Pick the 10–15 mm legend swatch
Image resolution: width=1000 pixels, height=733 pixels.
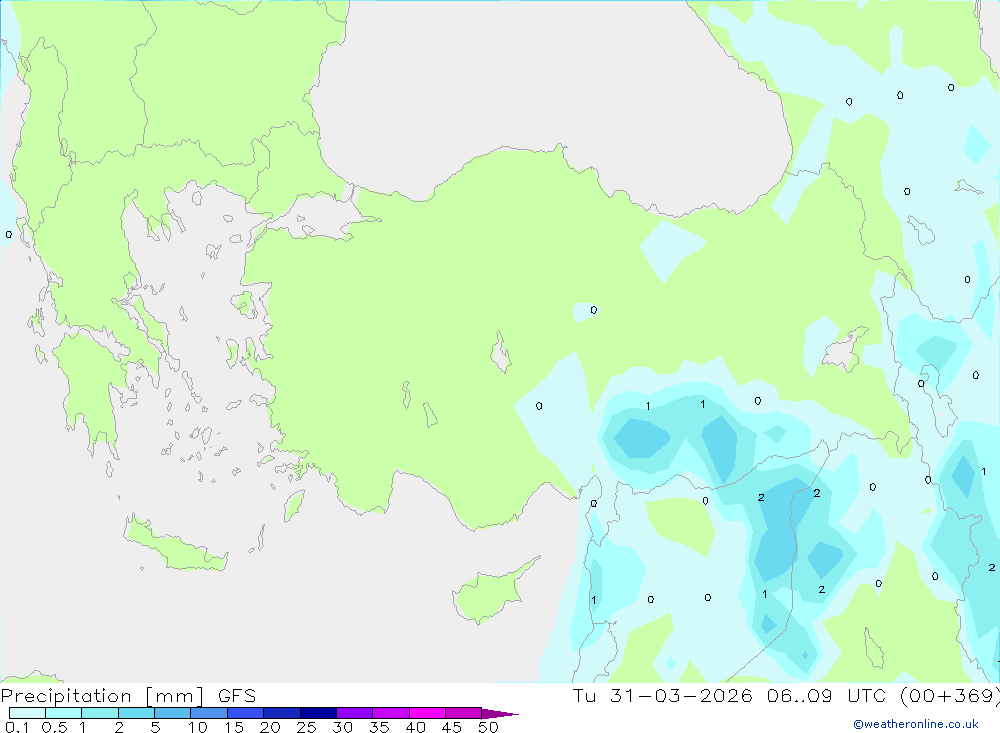point(209,713)
